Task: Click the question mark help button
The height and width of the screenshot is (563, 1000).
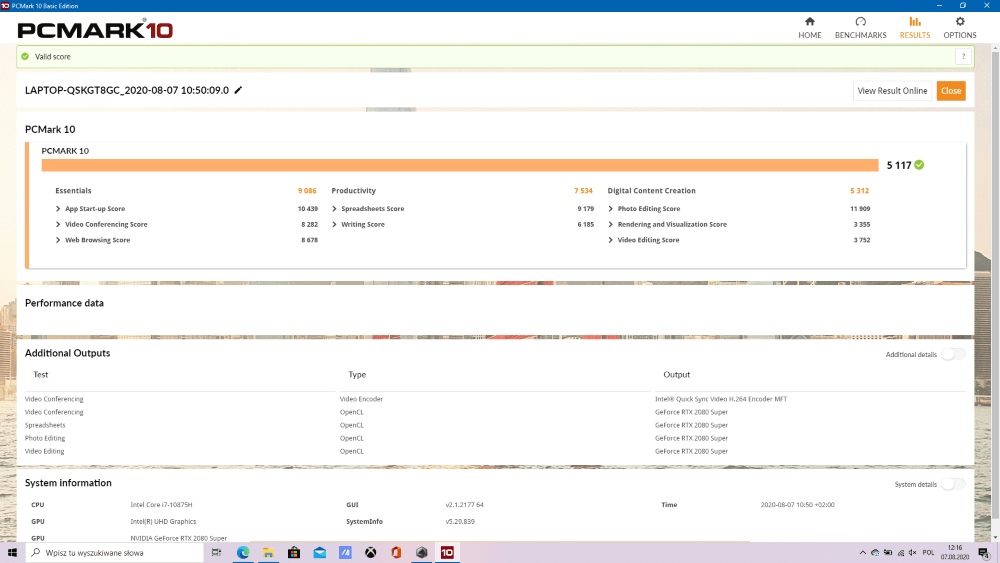Action: click(962, 57)
